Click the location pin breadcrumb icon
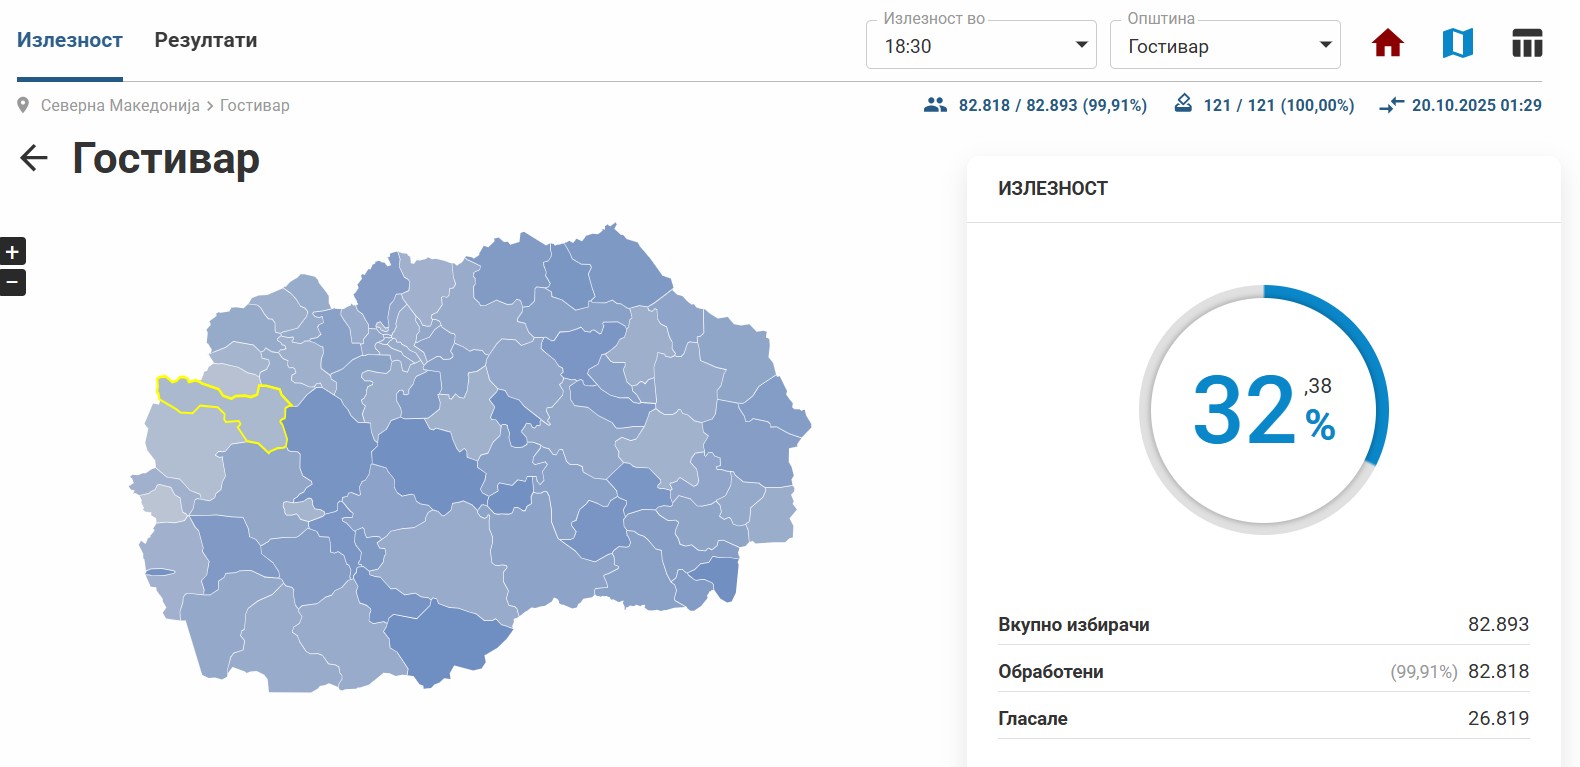Screen dimensions: 1580x767 click(23, 105)
